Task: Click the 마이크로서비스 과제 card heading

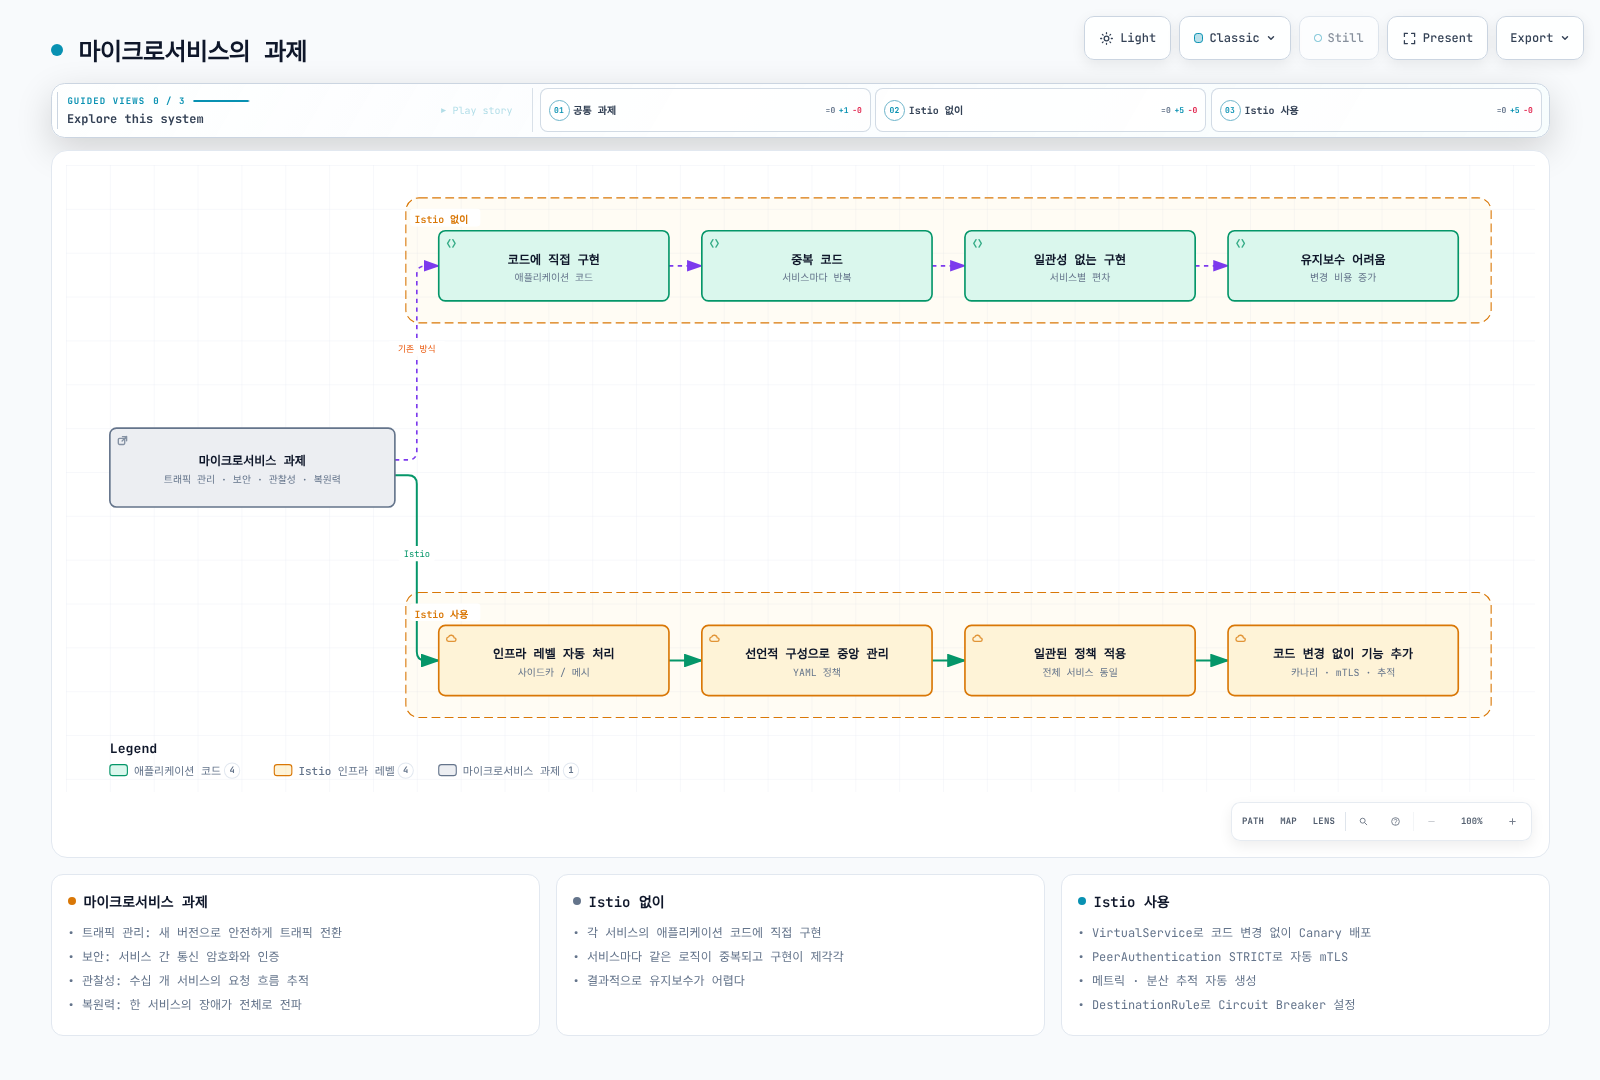Action: pos(145,902)
